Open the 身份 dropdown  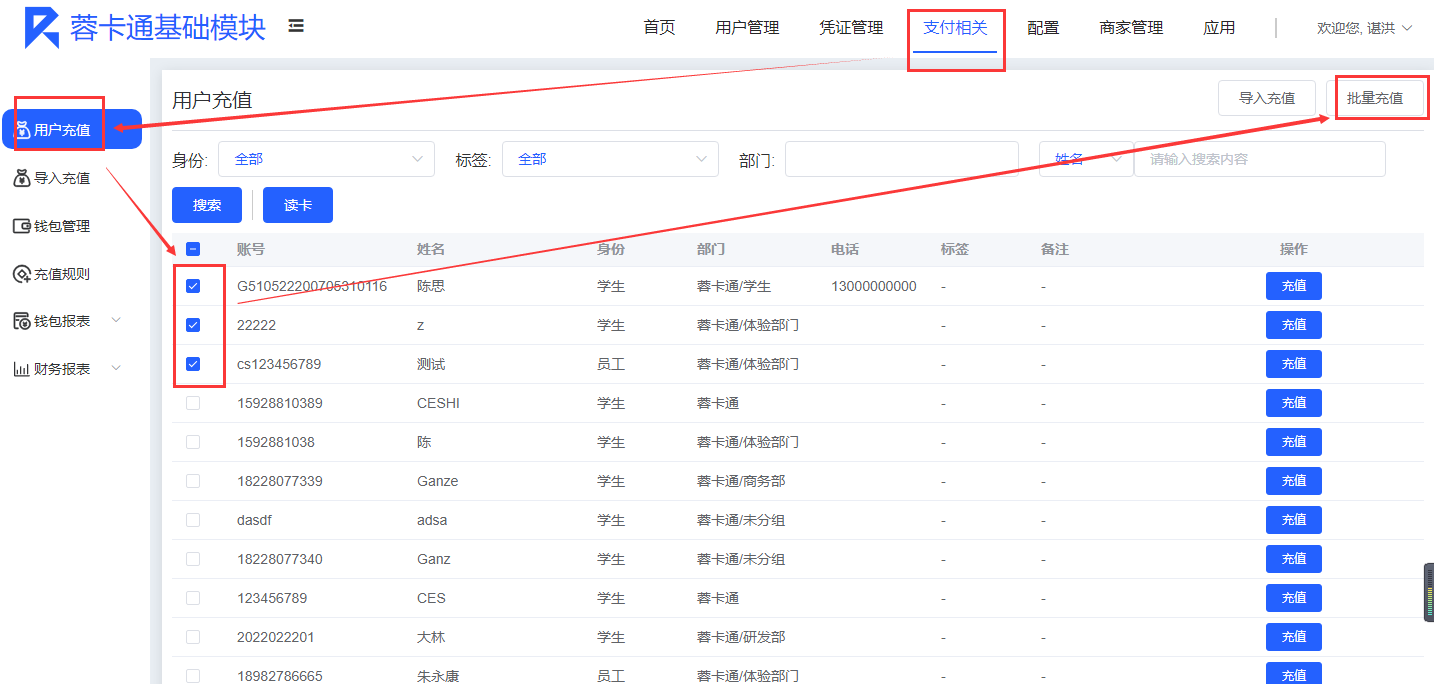326,159
